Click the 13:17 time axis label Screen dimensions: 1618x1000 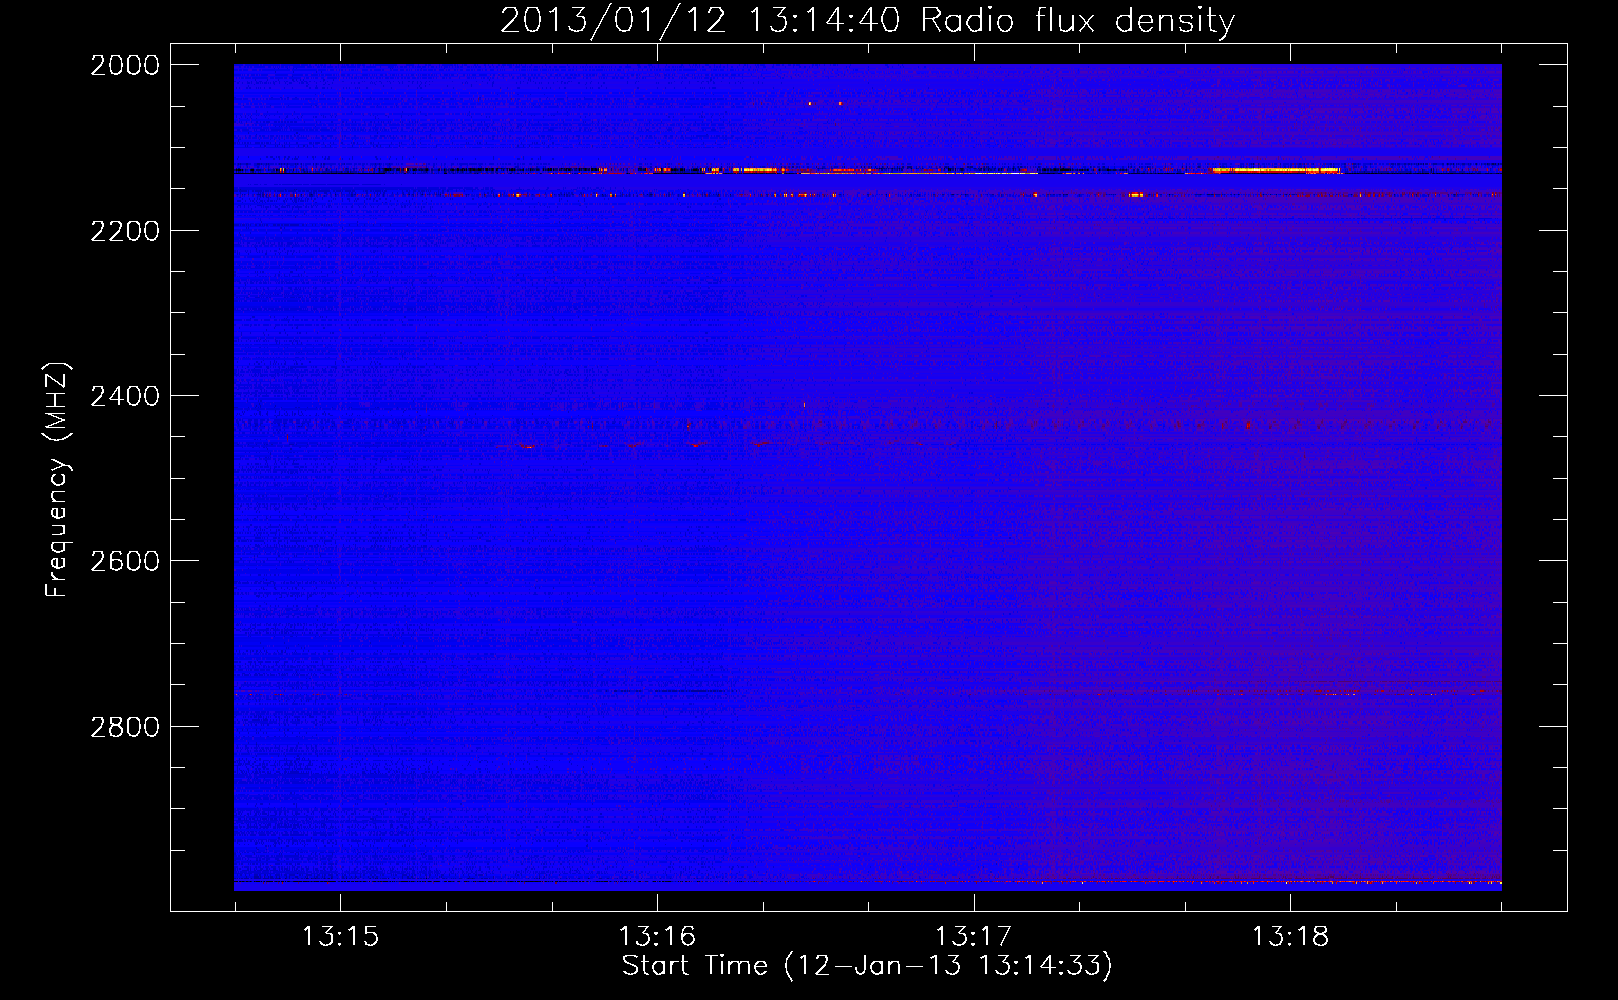coord(973,936)
